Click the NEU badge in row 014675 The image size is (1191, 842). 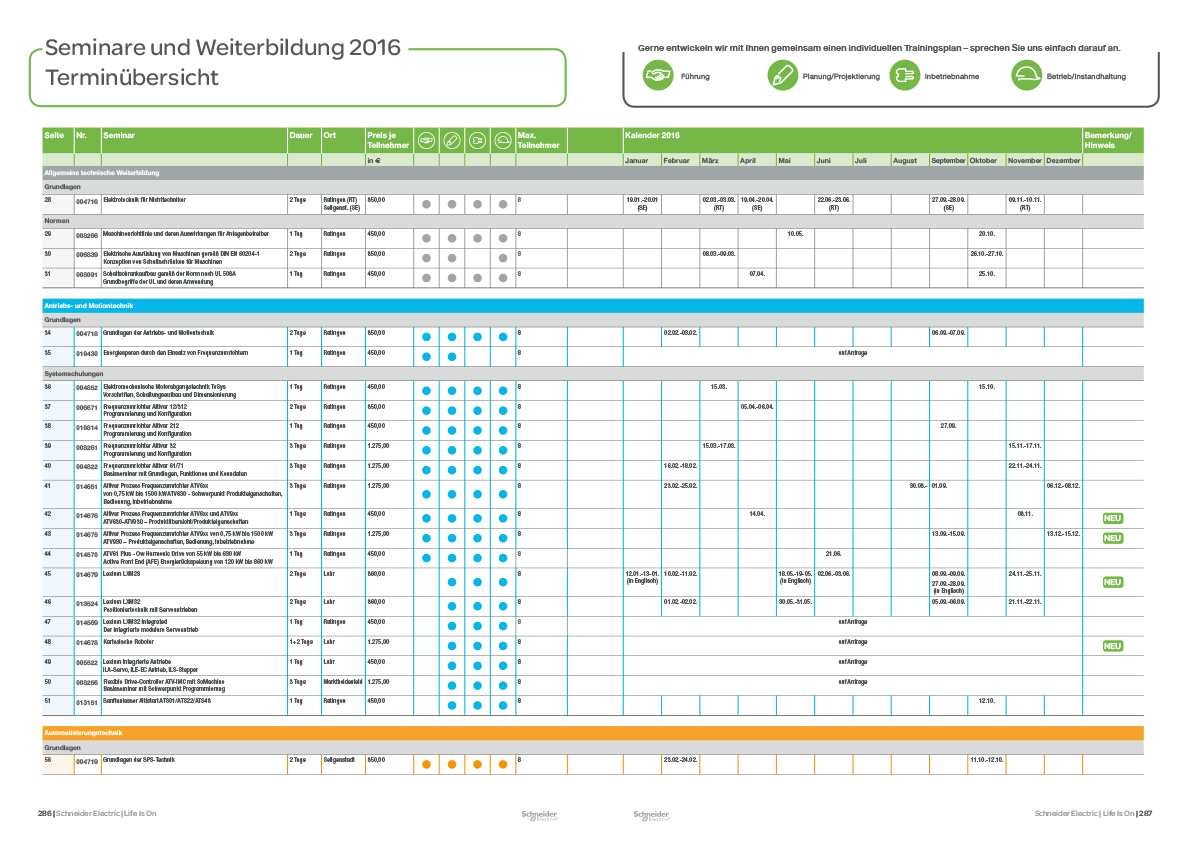tap(1113, 538)
